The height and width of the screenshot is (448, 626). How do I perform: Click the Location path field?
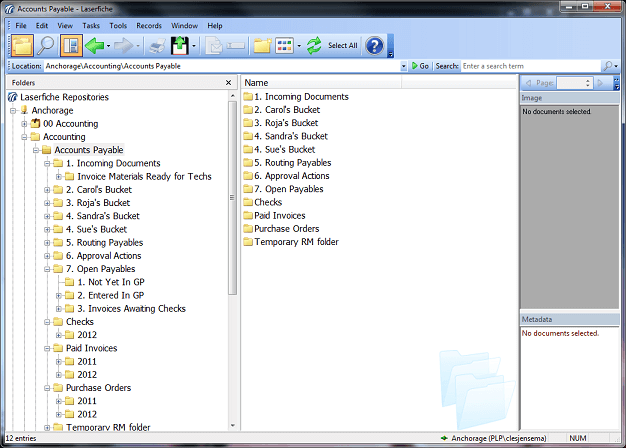pos(222,66)
